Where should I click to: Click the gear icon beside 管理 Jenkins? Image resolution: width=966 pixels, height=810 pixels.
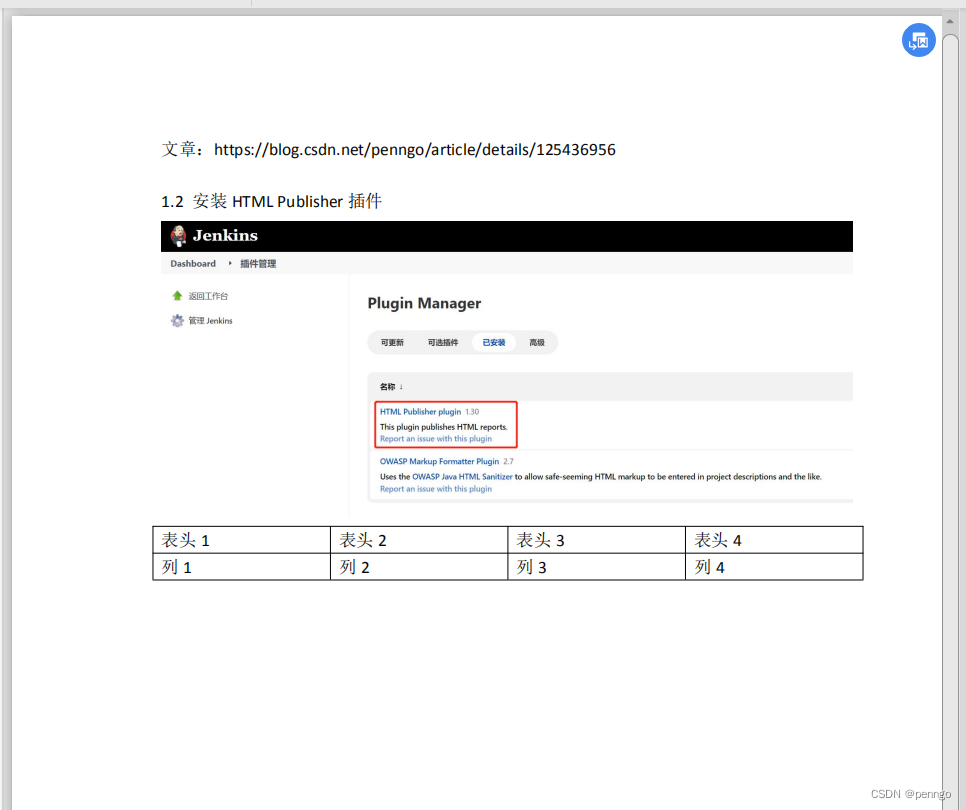(x=177, y=320)
